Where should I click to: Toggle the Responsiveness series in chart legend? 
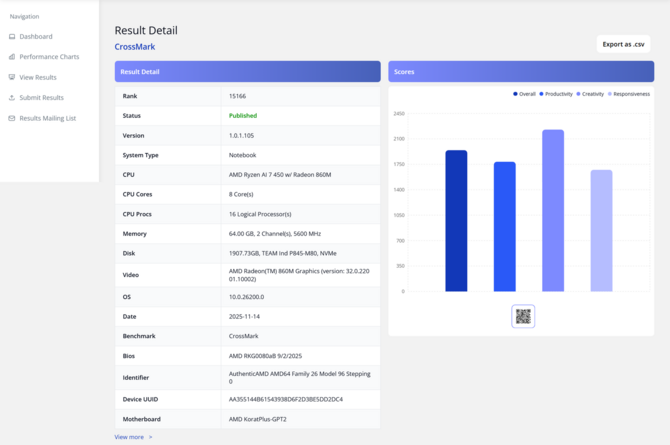pos(631,94)
